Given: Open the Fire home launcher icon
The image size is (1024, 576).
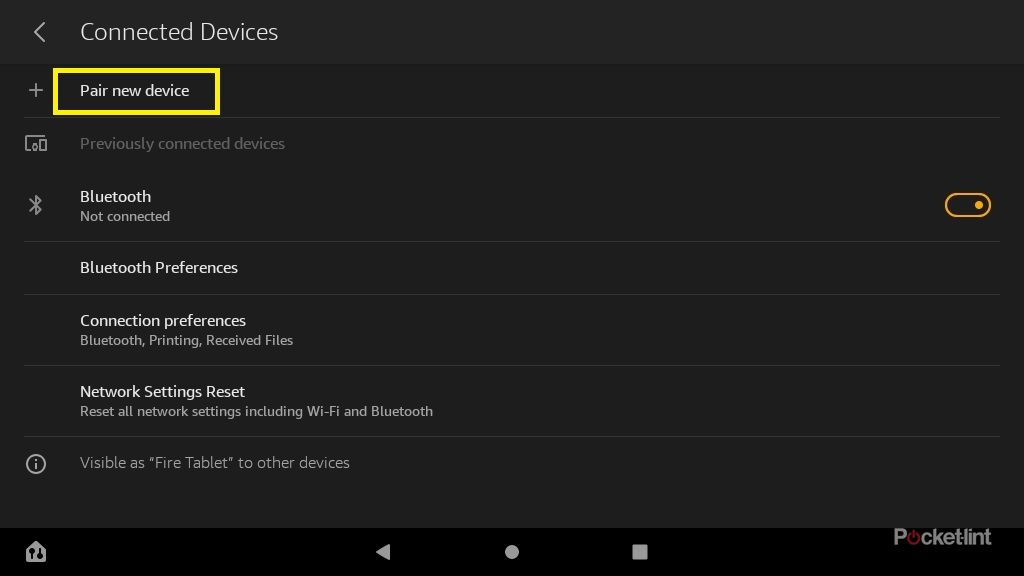Looking at the screenshot, I should click(x=36, y=551).
